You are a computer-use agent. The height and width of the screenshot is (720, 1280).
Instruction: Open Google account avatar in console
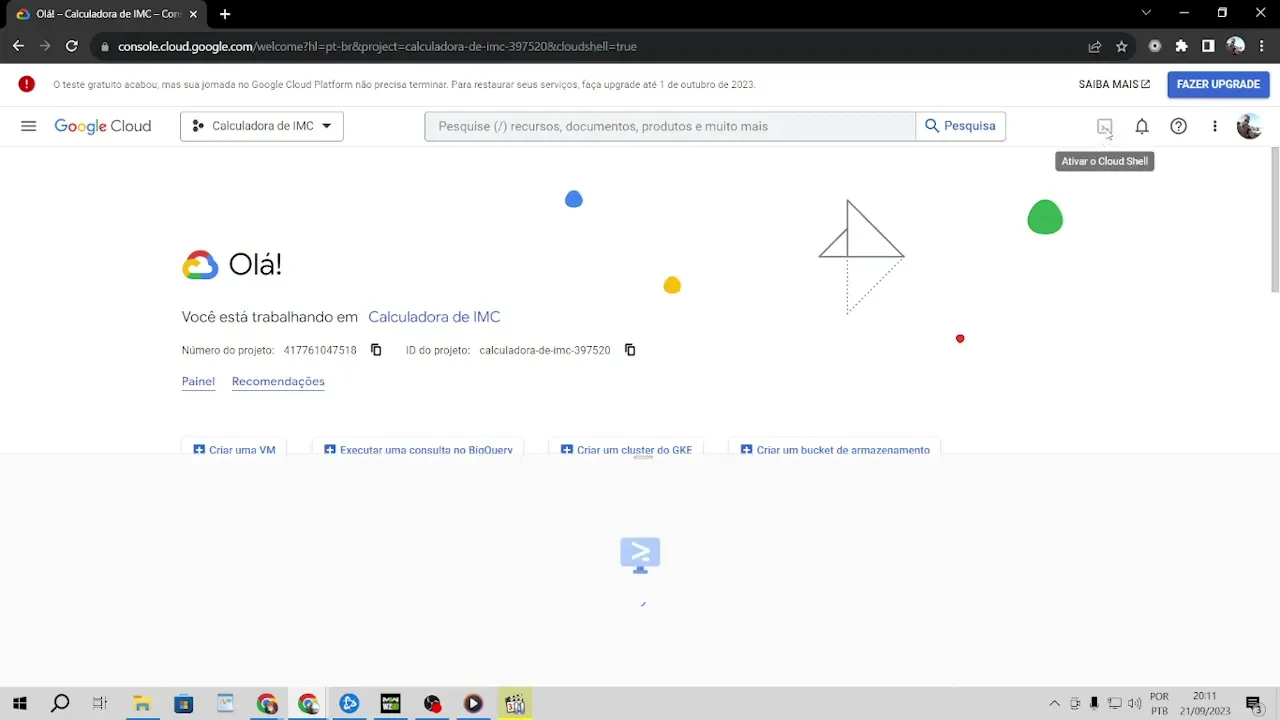click(1249, 126)
